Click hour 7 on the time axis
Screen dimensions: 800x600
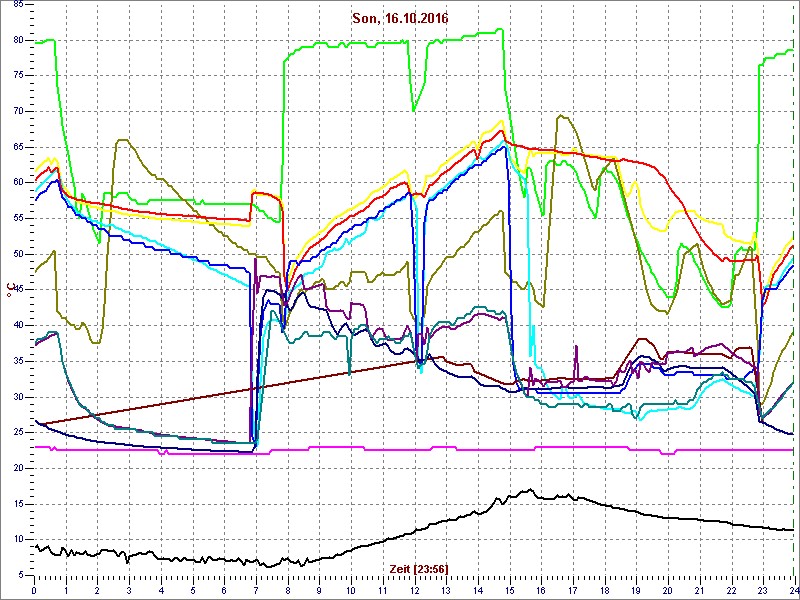[x=256, y=590]
